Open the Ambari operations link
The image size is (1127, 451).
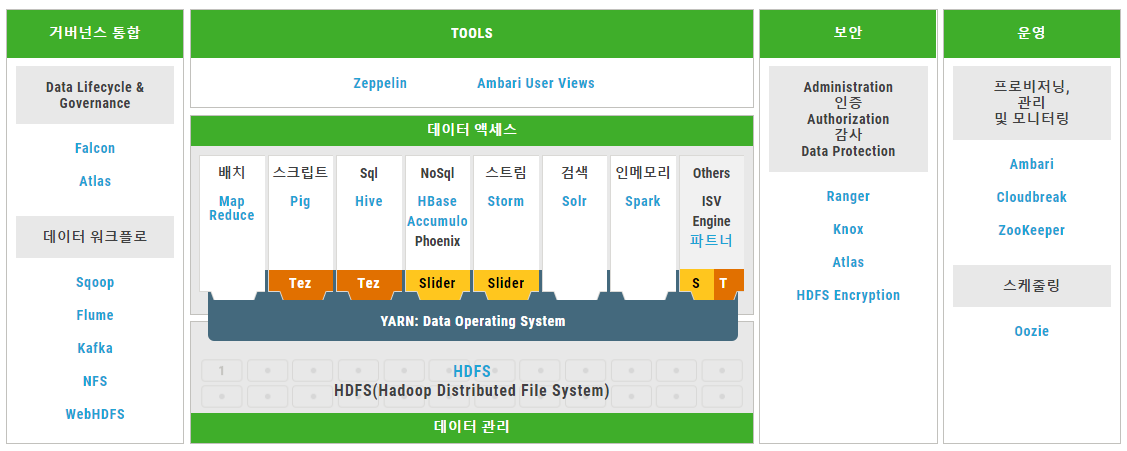(x=1032, y=164)
